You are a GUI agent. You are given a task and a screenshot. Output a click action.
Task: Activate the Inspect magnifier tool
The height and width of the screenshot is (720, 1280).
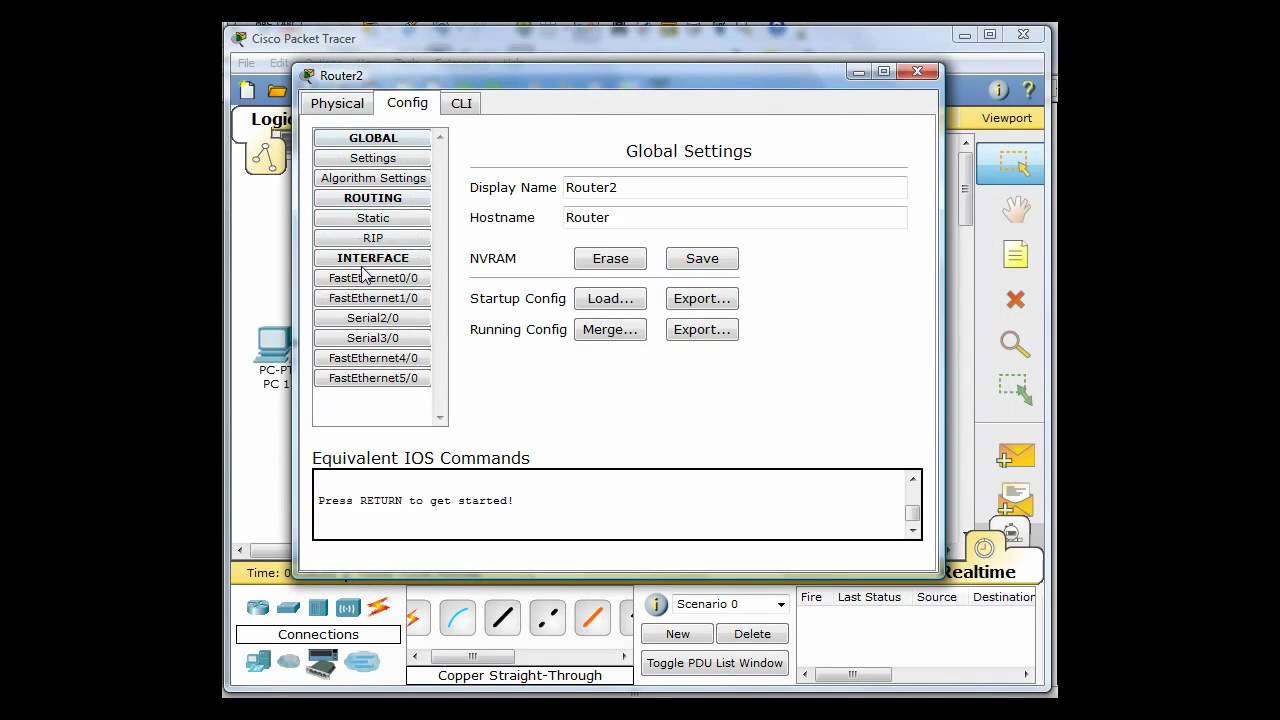[1015, 344]
